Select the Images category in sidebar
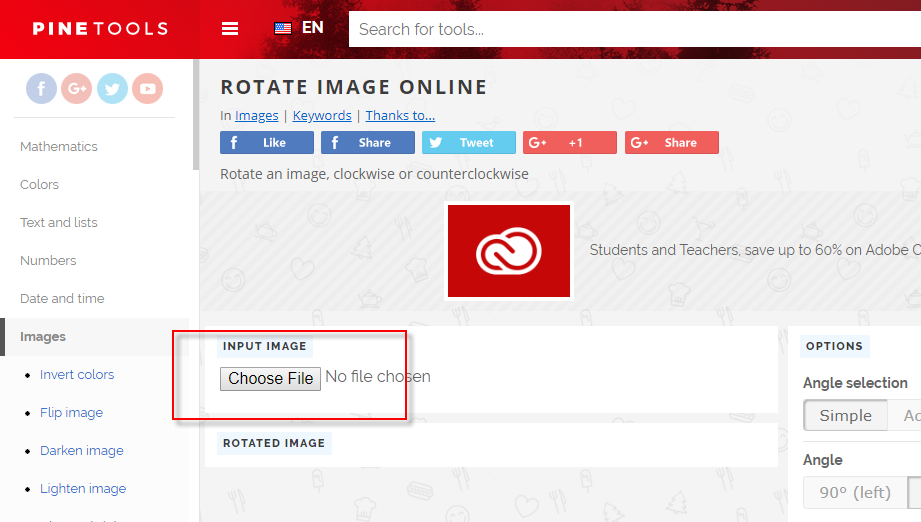This screenshot has width=921, height=522. point(96,337)
